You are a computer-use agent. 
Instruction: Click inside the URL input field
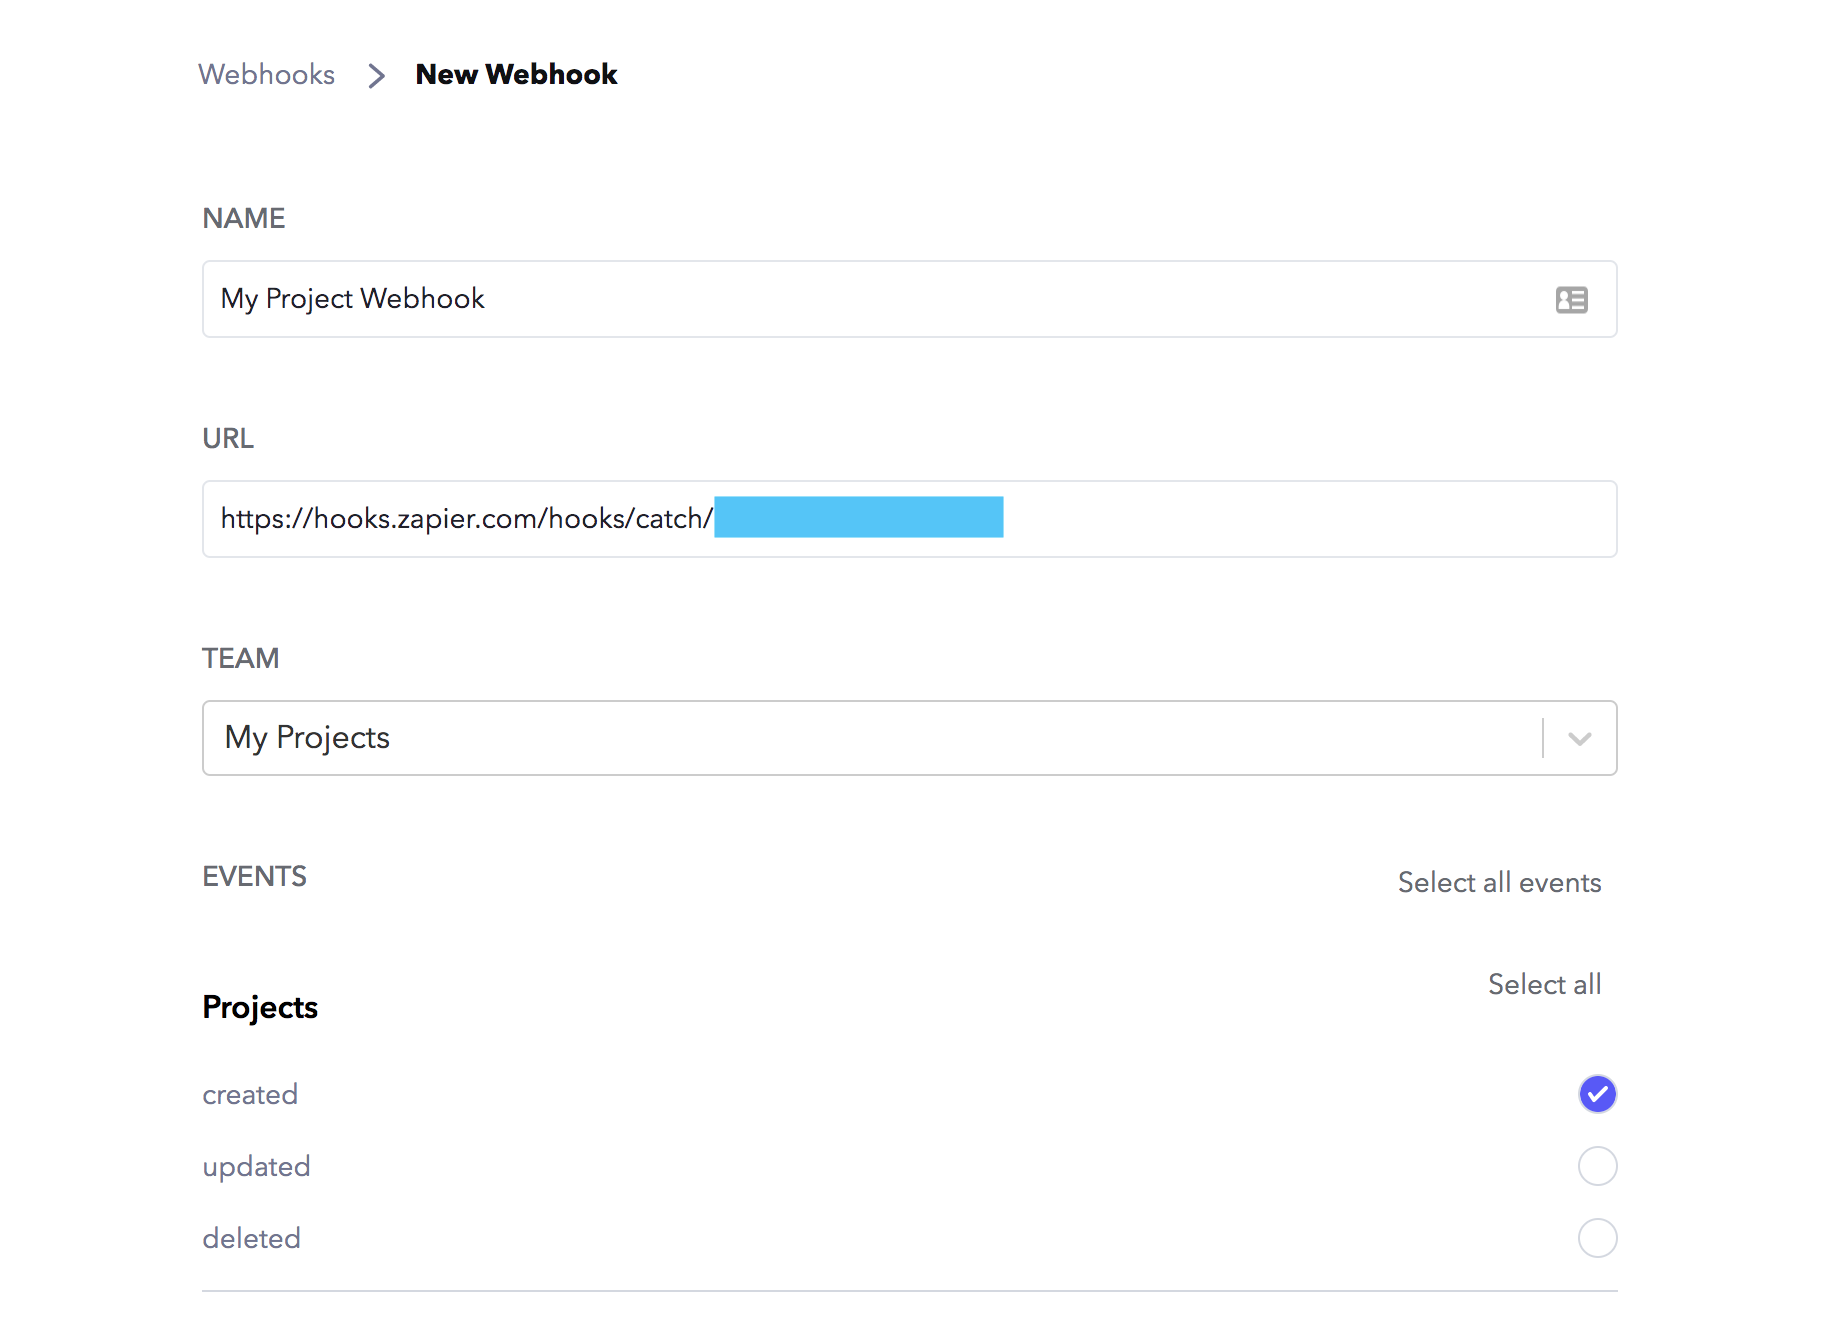tap(1200, 519)
